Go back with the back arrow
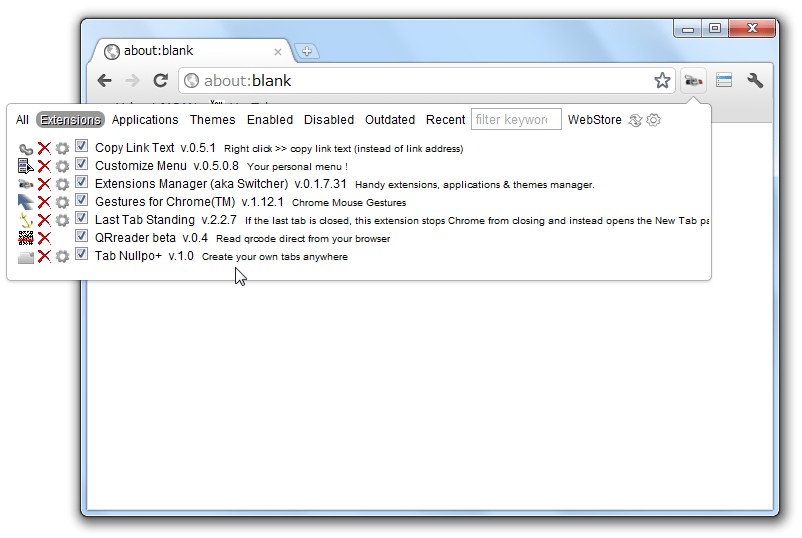The image size is (802, 538). (105, 80)
